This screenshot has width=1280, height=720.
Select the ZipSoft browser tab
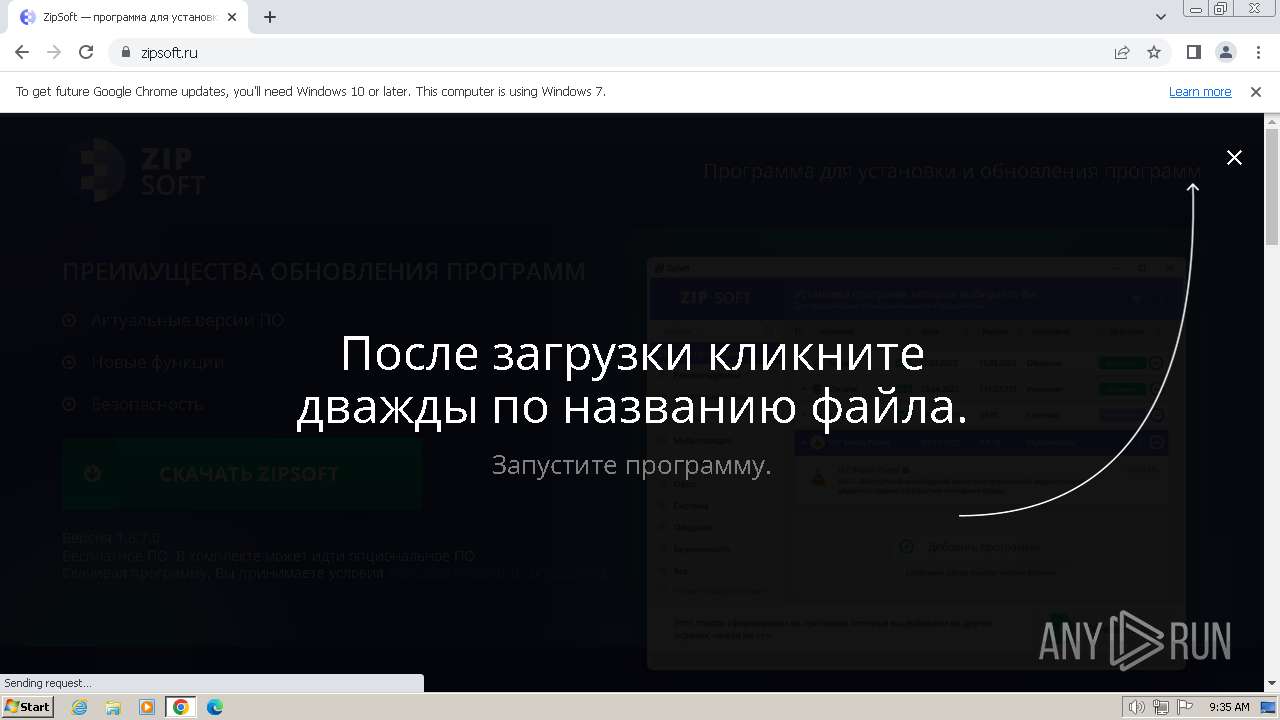(x=130, y=17)
